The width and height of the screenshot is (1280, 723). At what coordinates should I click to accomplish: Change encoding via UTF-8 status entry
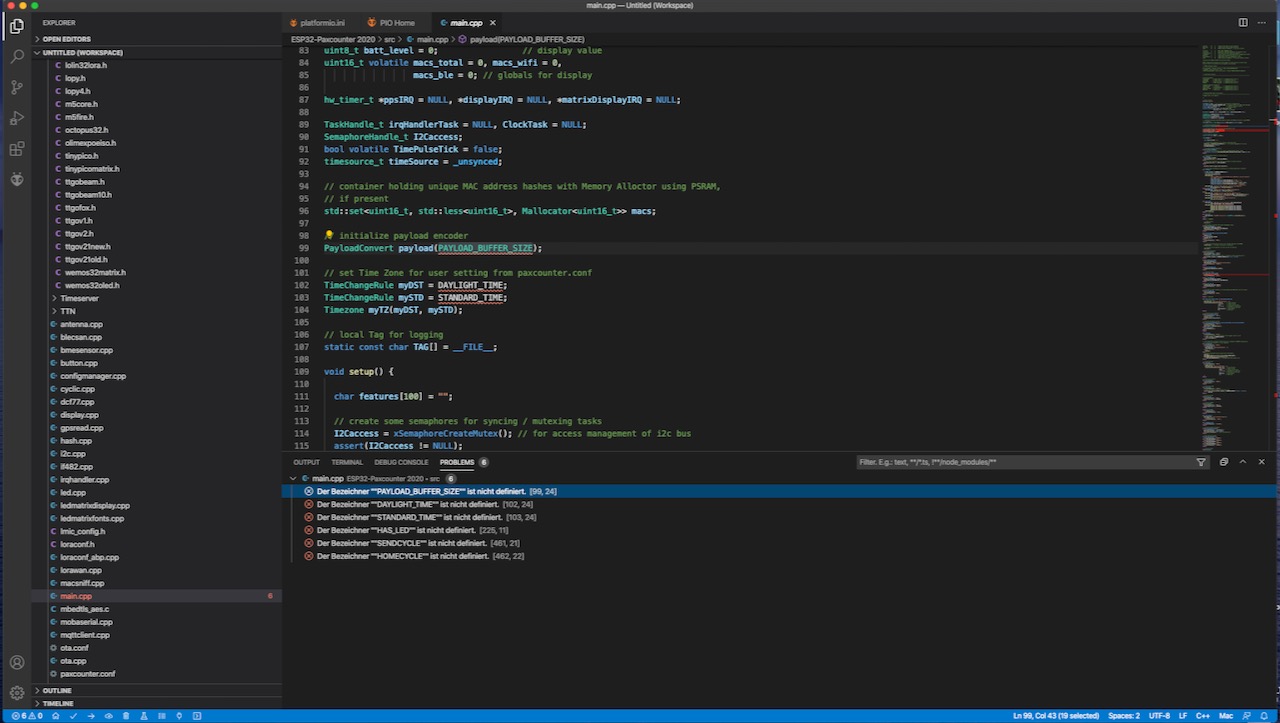[1159, 716]
